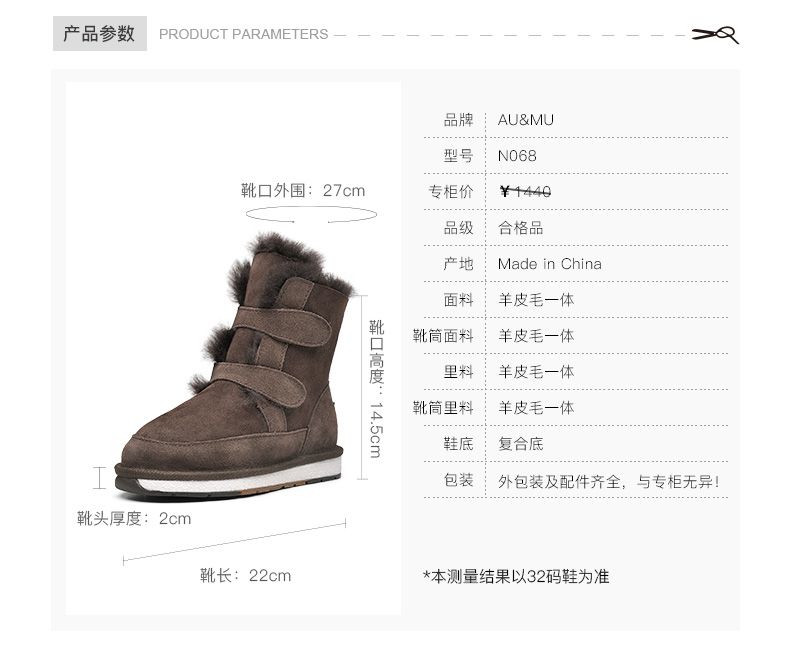Click the scissors icon at top right
The image size is (790, 651).
coord(715,35)
